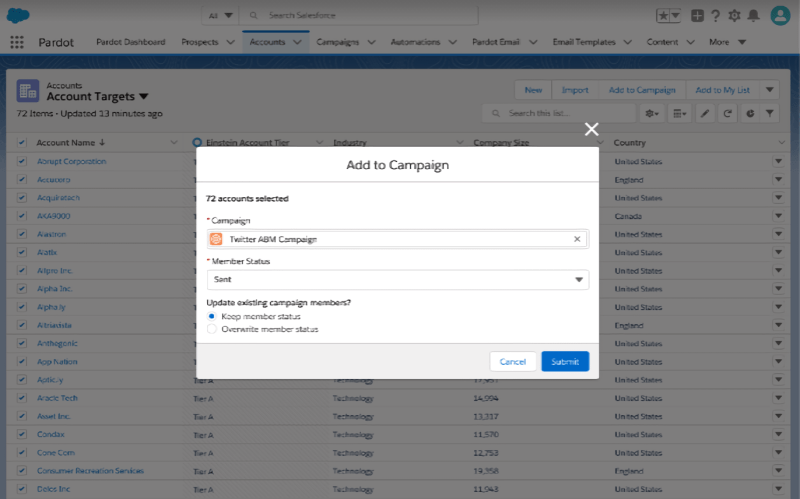Screen dimensions: 800x499
Task: Open the global actions plus icon
Action: click(697, 16)
